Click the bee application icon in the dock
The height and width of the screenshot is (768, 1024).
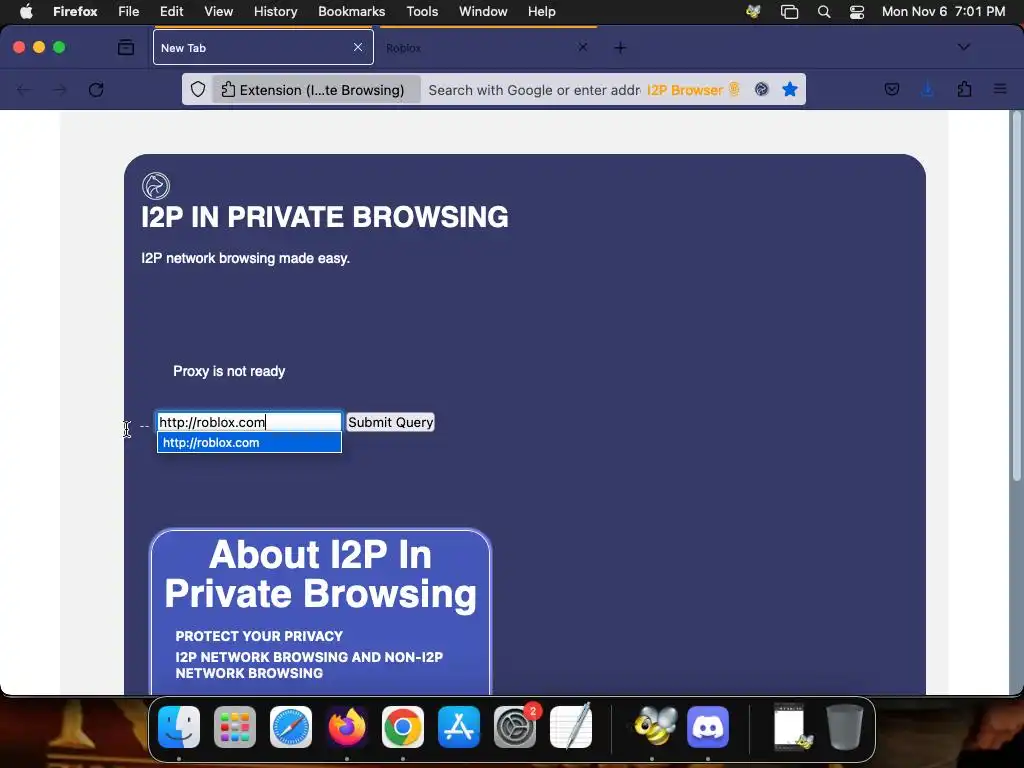click(x=654, y=727)
